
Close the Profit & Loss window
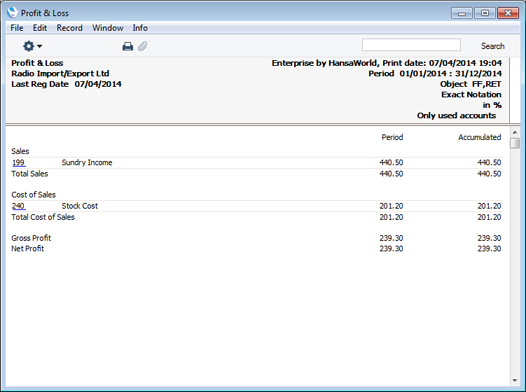508,13
